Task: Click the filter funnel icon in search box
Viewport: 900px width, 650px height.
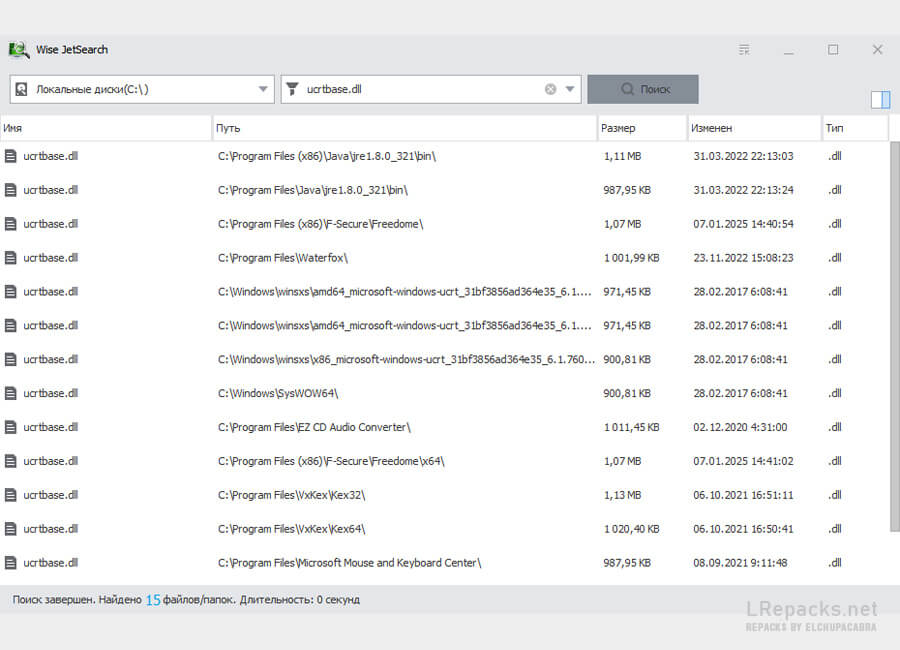Action: coord(293,89)
